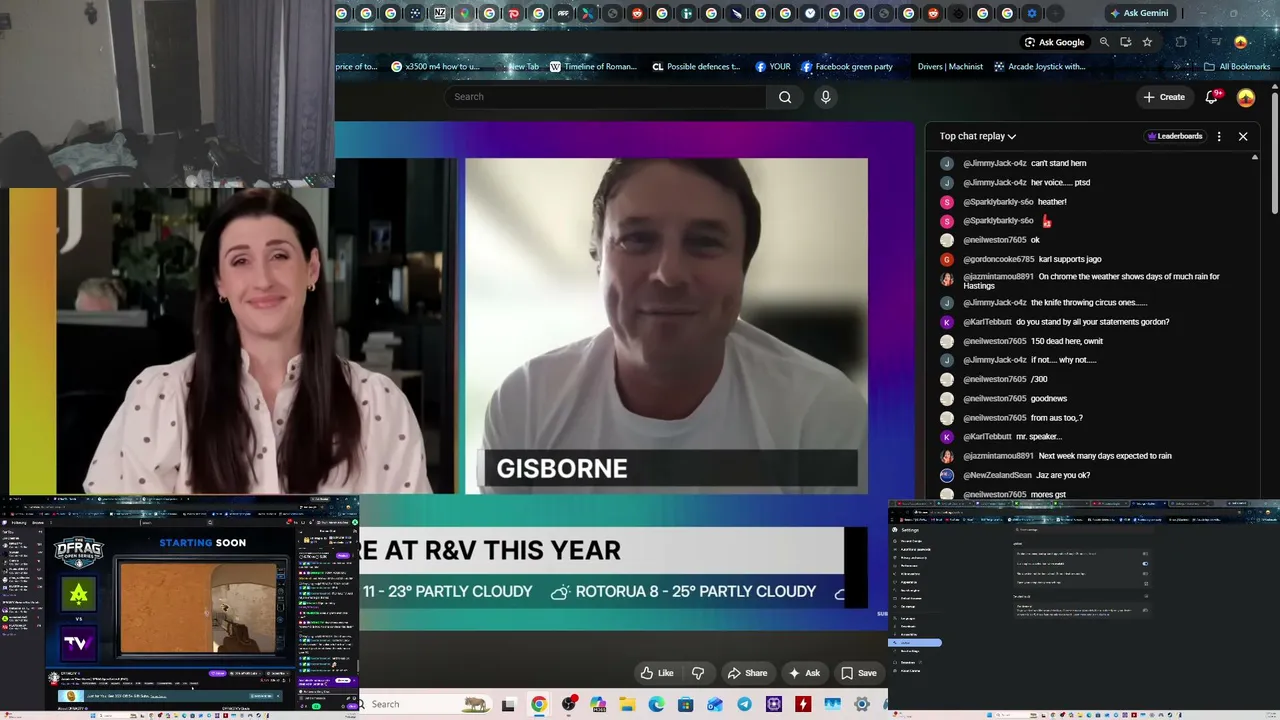Launch Microsoft 365 Copilot from the taskbar
The width and height of the screenshot is (1280, 720).
598,704
